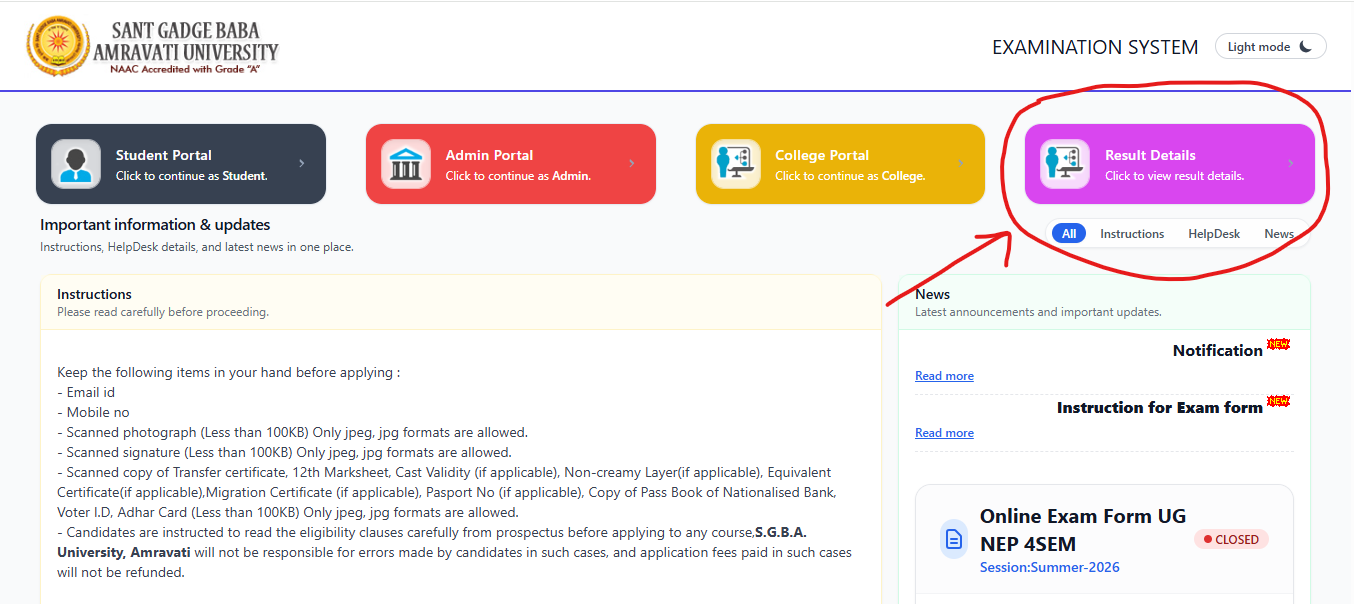Click the document icon beside Online Exam Form
1354x604 pixels.
click(x=955, y=540)
